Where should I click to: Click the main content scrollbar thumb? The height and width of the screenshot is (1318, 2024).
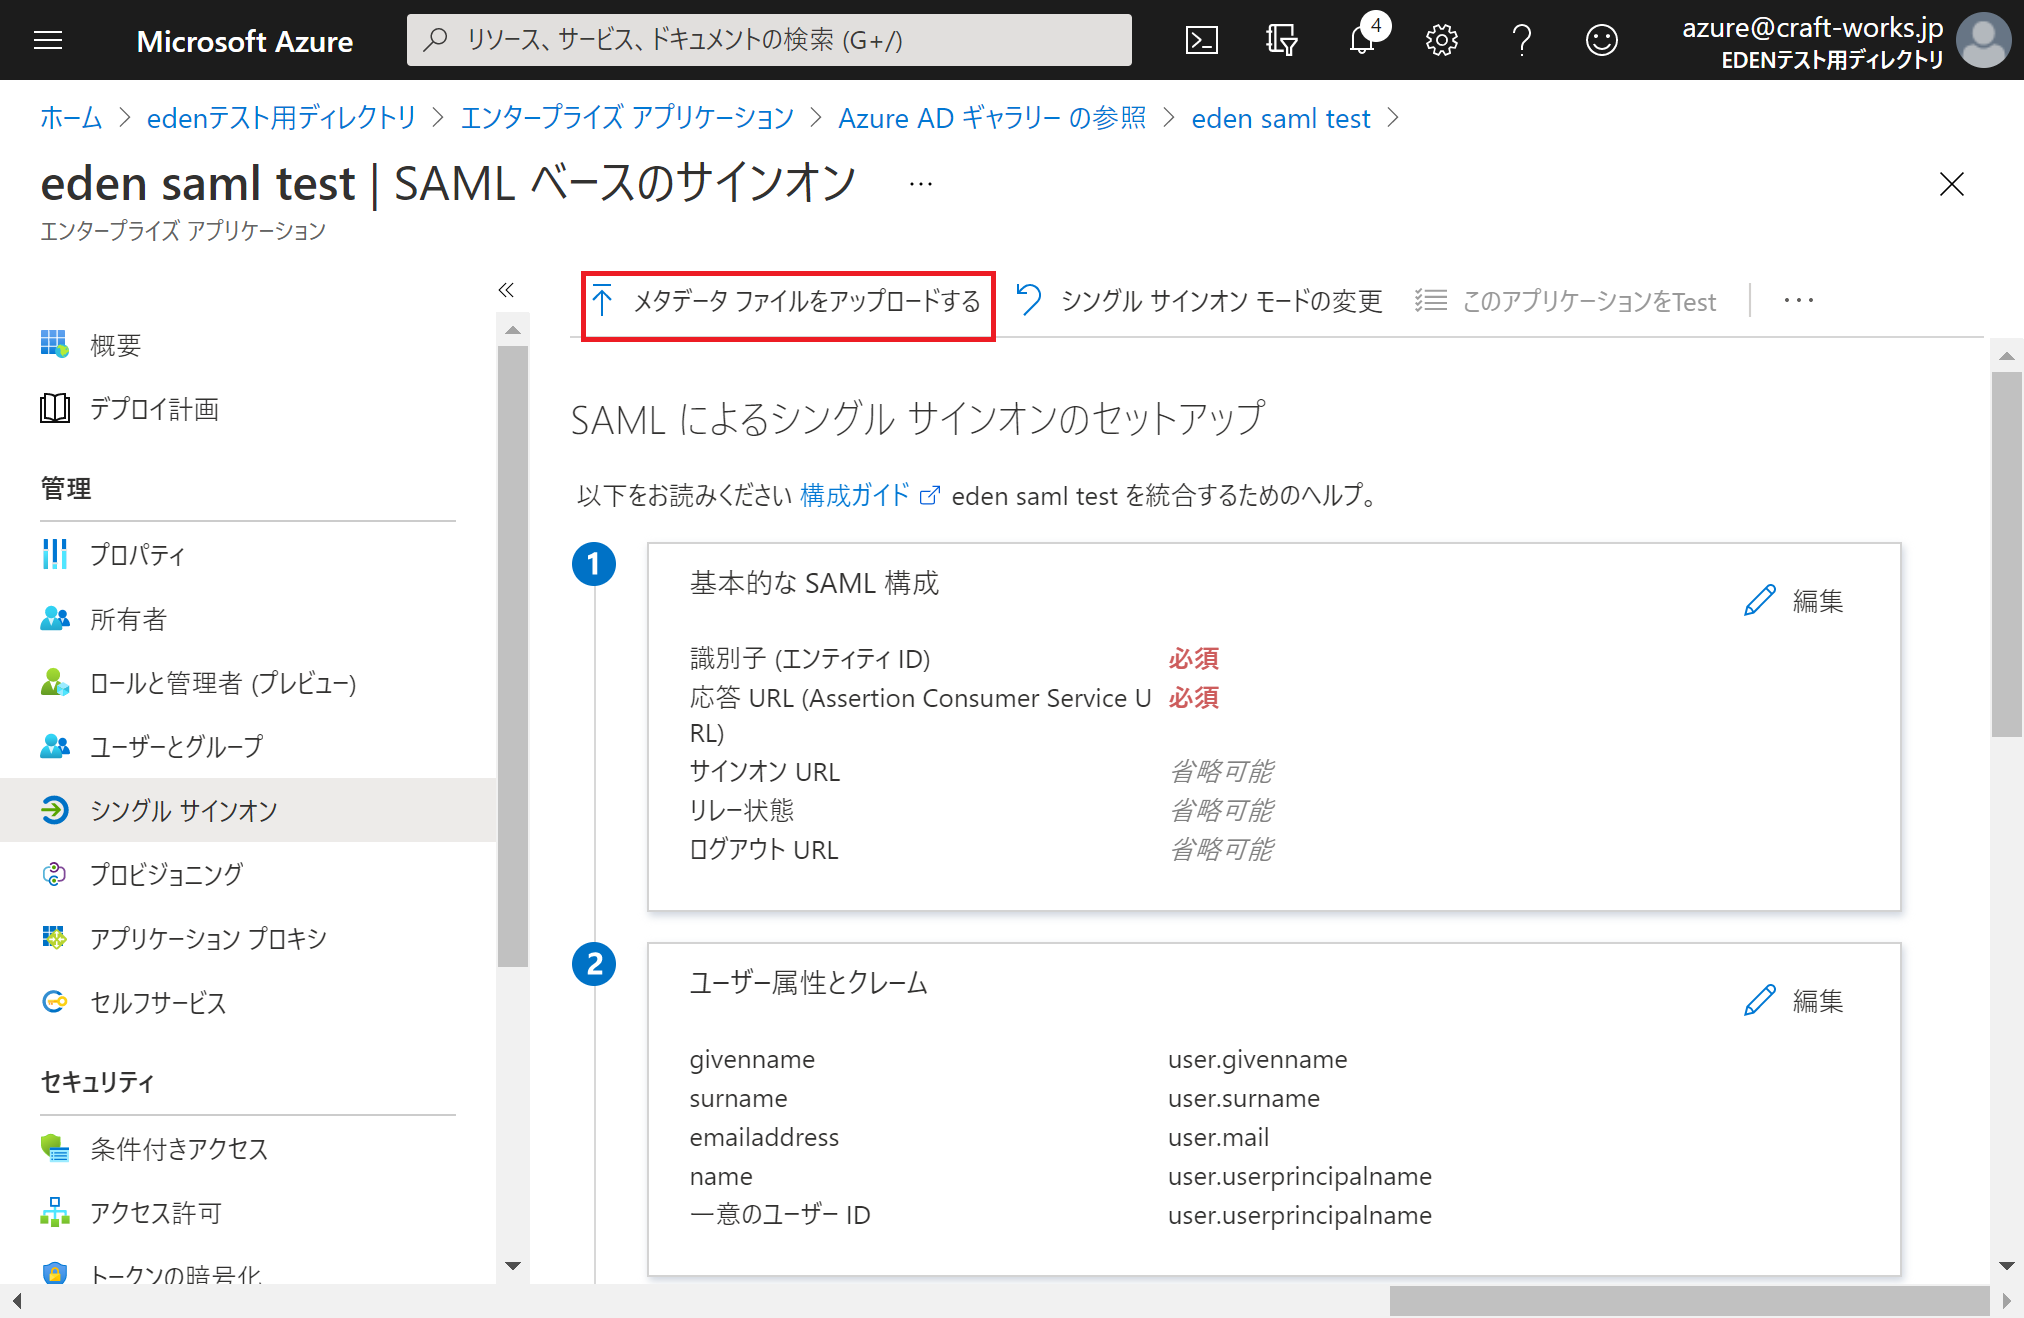pos(2007,555)
